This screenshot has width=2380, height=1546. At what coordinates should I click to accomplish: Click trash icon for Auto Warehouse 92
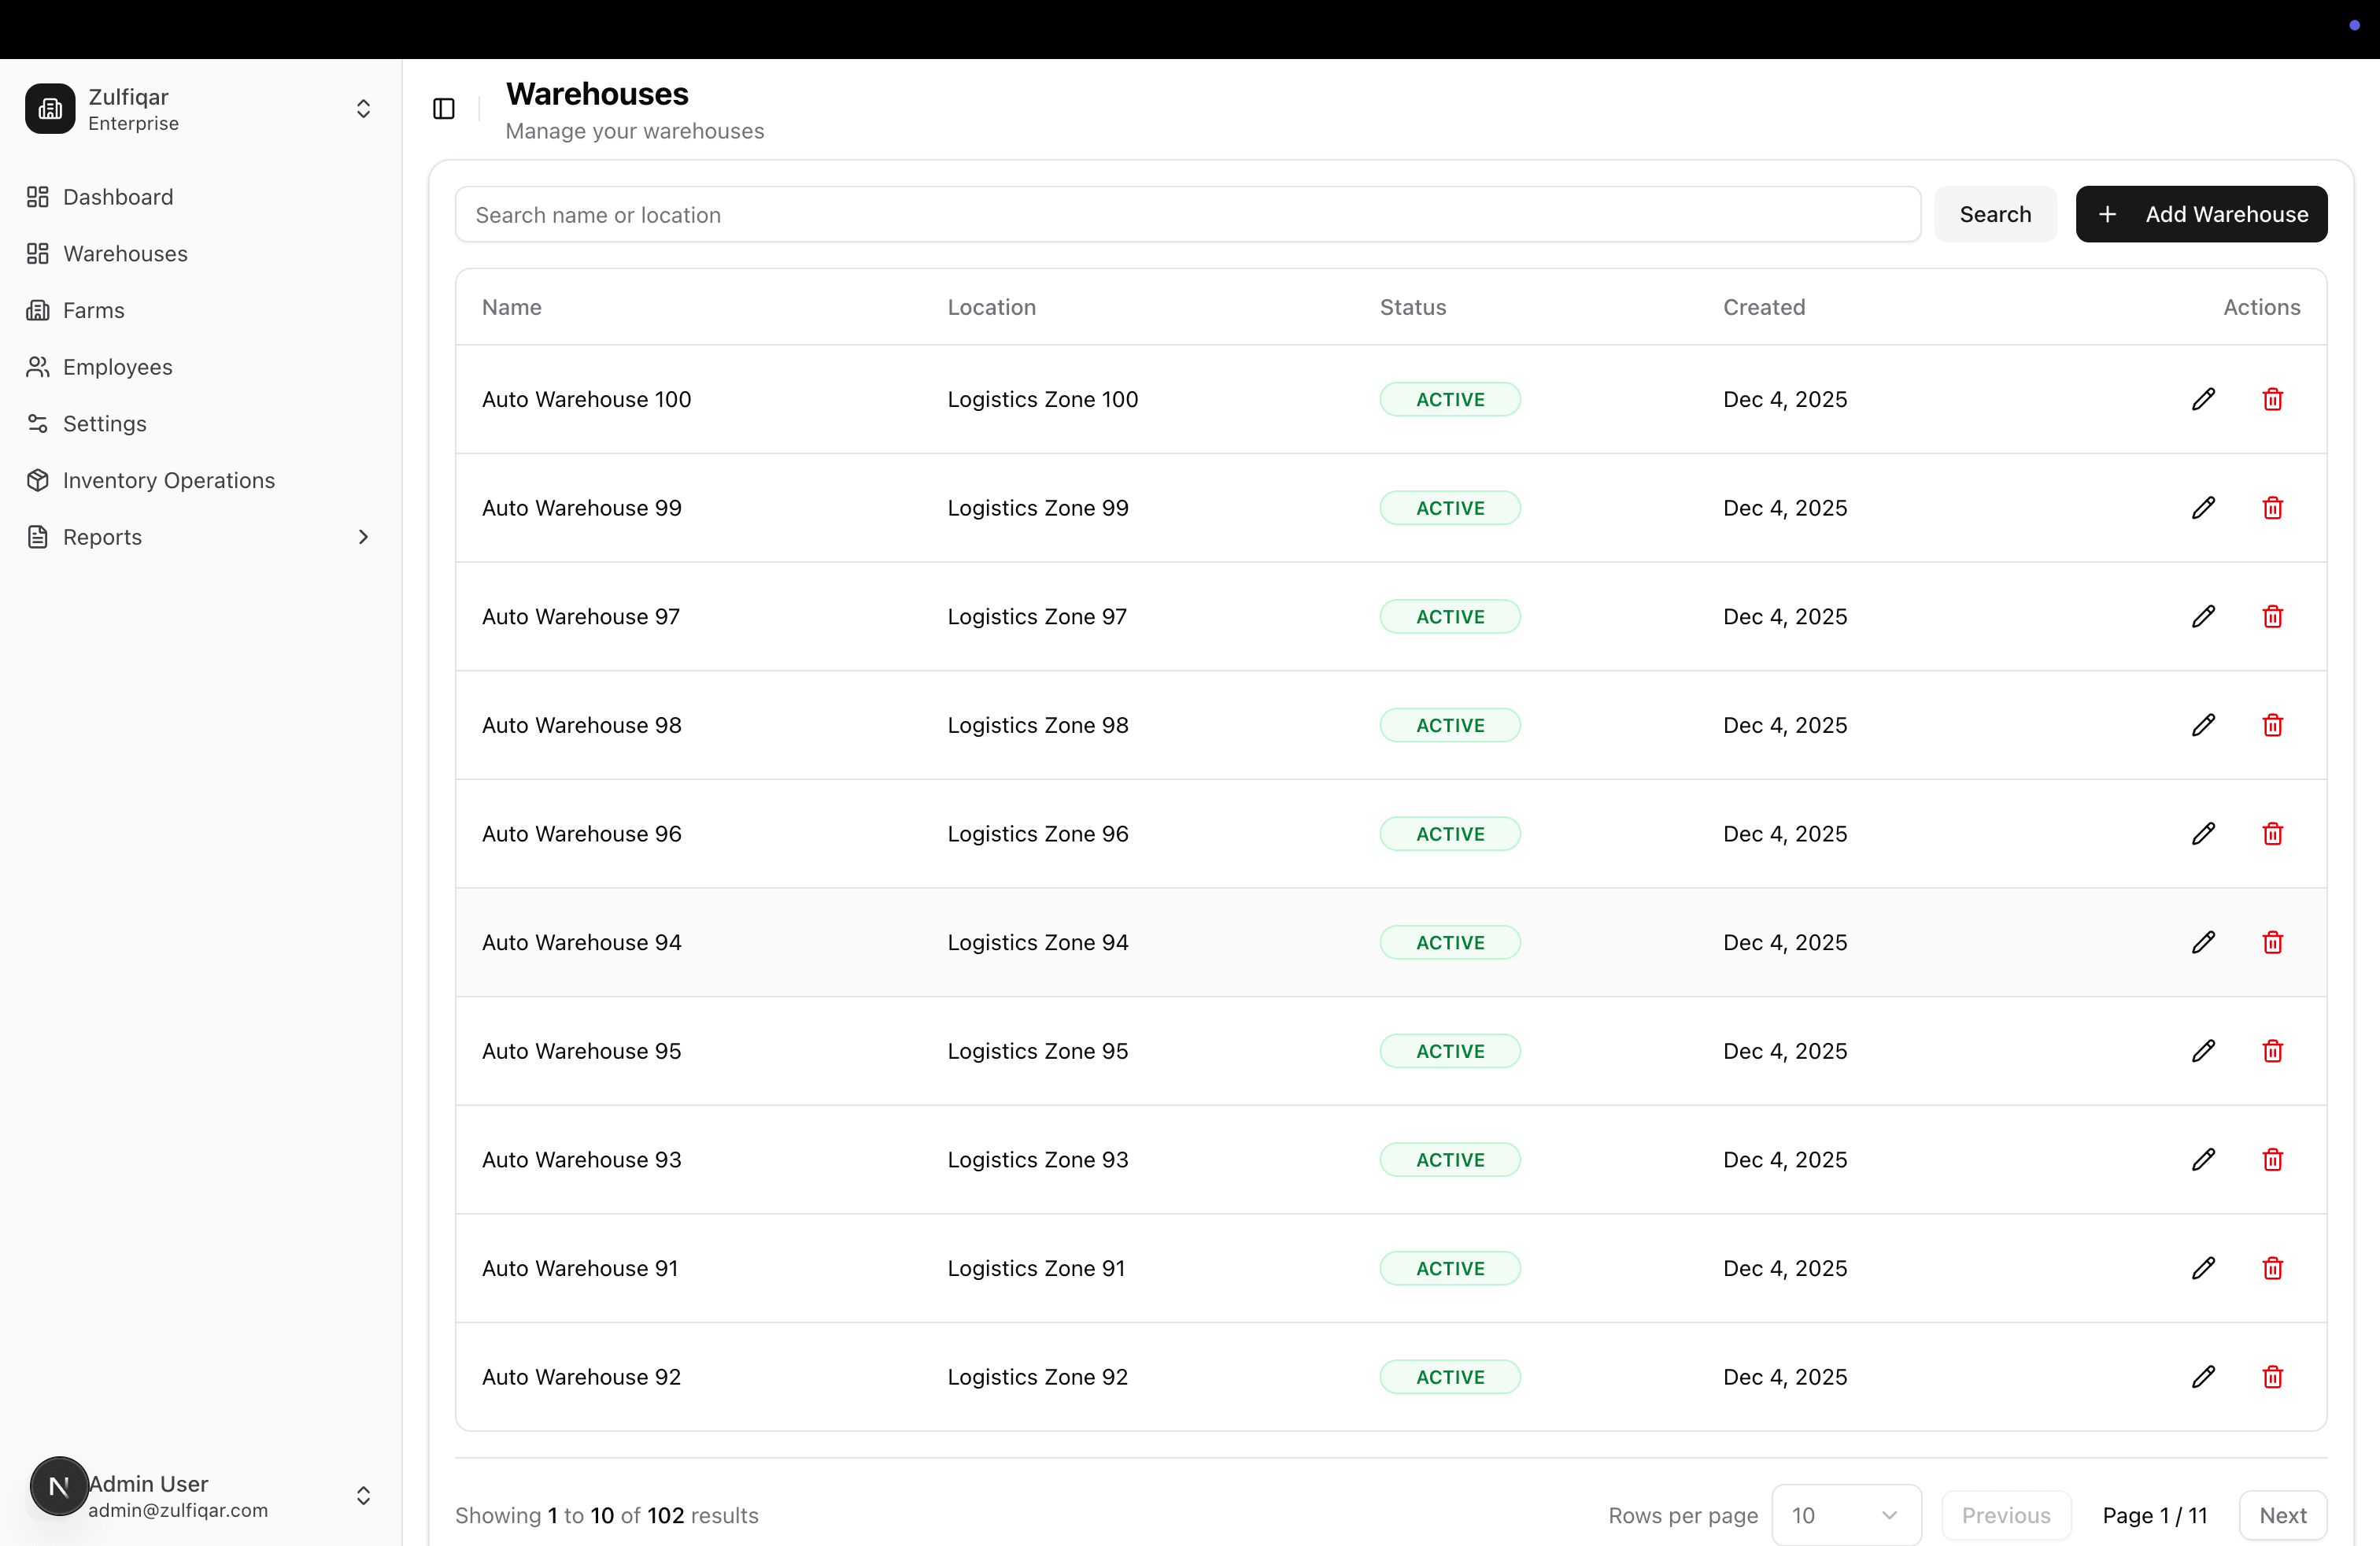pos(2272,1377)
